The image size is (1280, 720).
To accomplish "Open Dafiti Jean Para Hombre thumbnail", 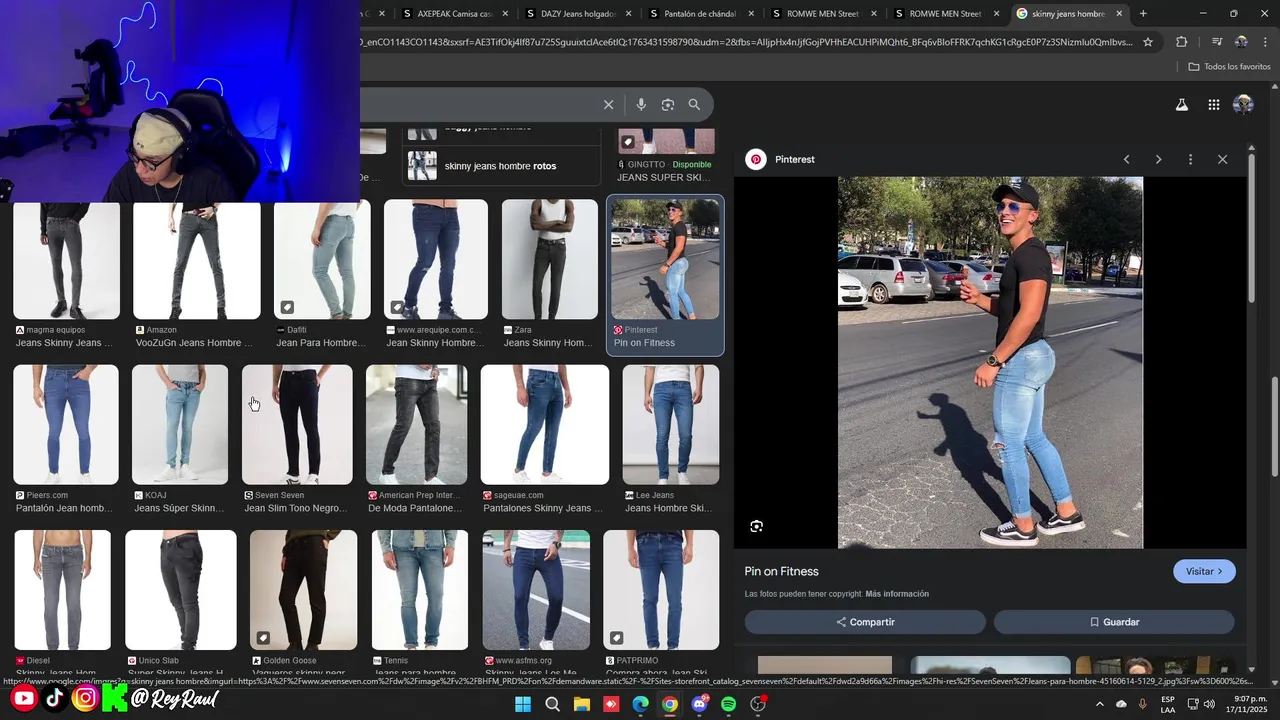I will 322,260.
